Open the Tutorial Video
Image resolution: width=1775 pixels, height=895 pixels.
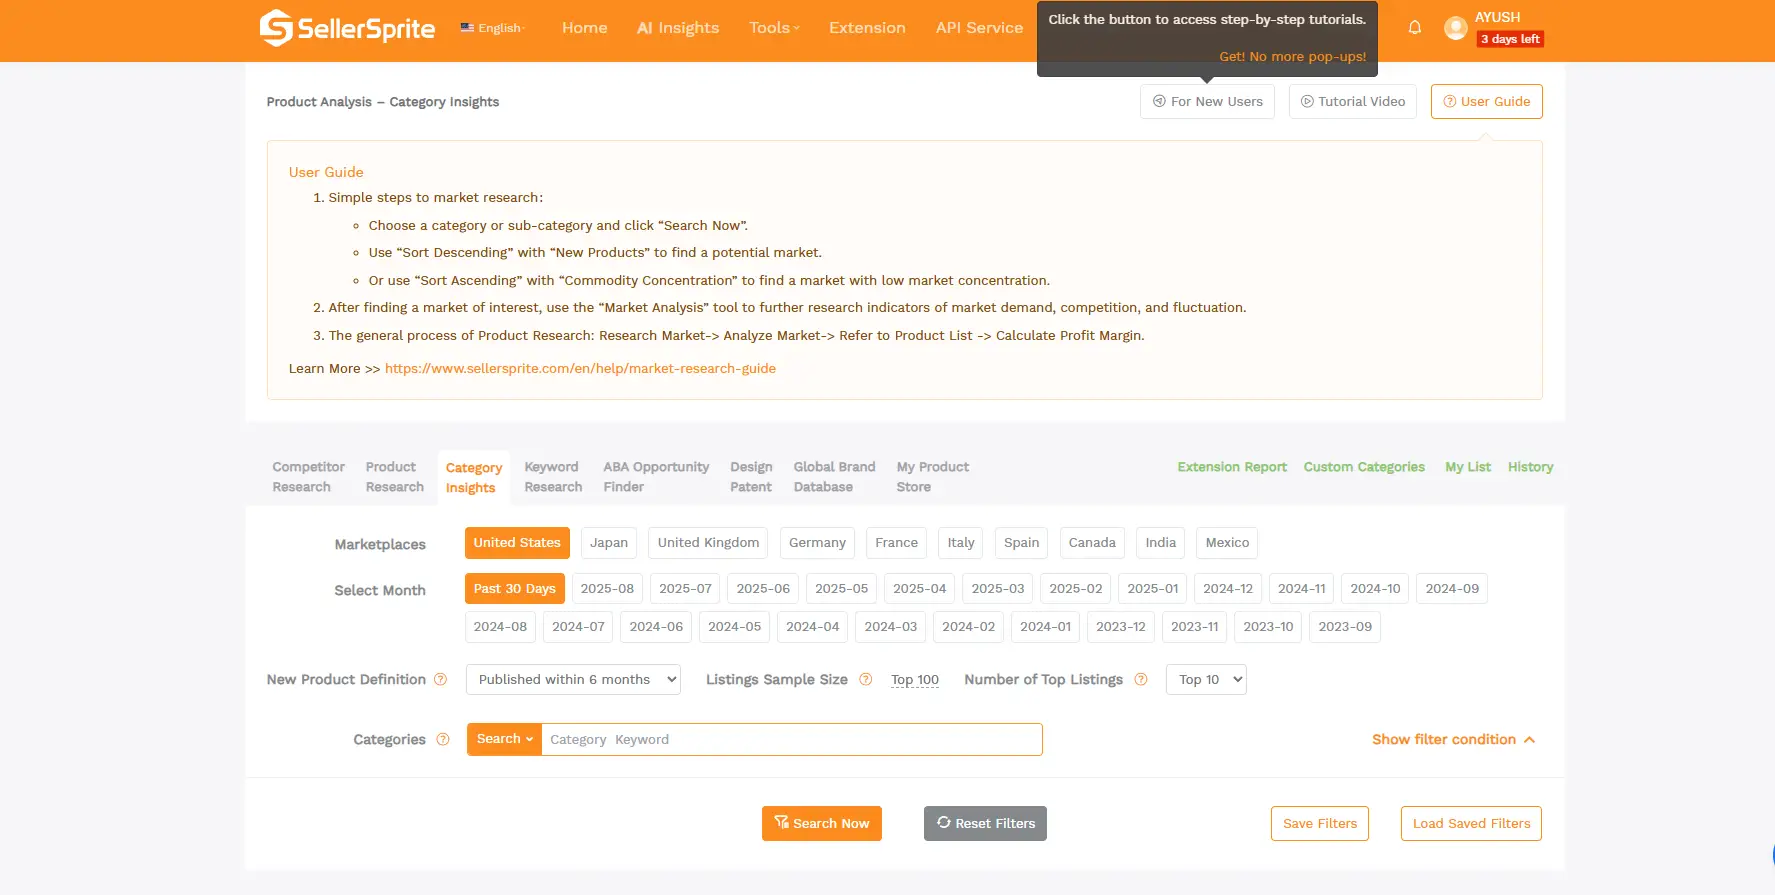(x=1353, y=102)
